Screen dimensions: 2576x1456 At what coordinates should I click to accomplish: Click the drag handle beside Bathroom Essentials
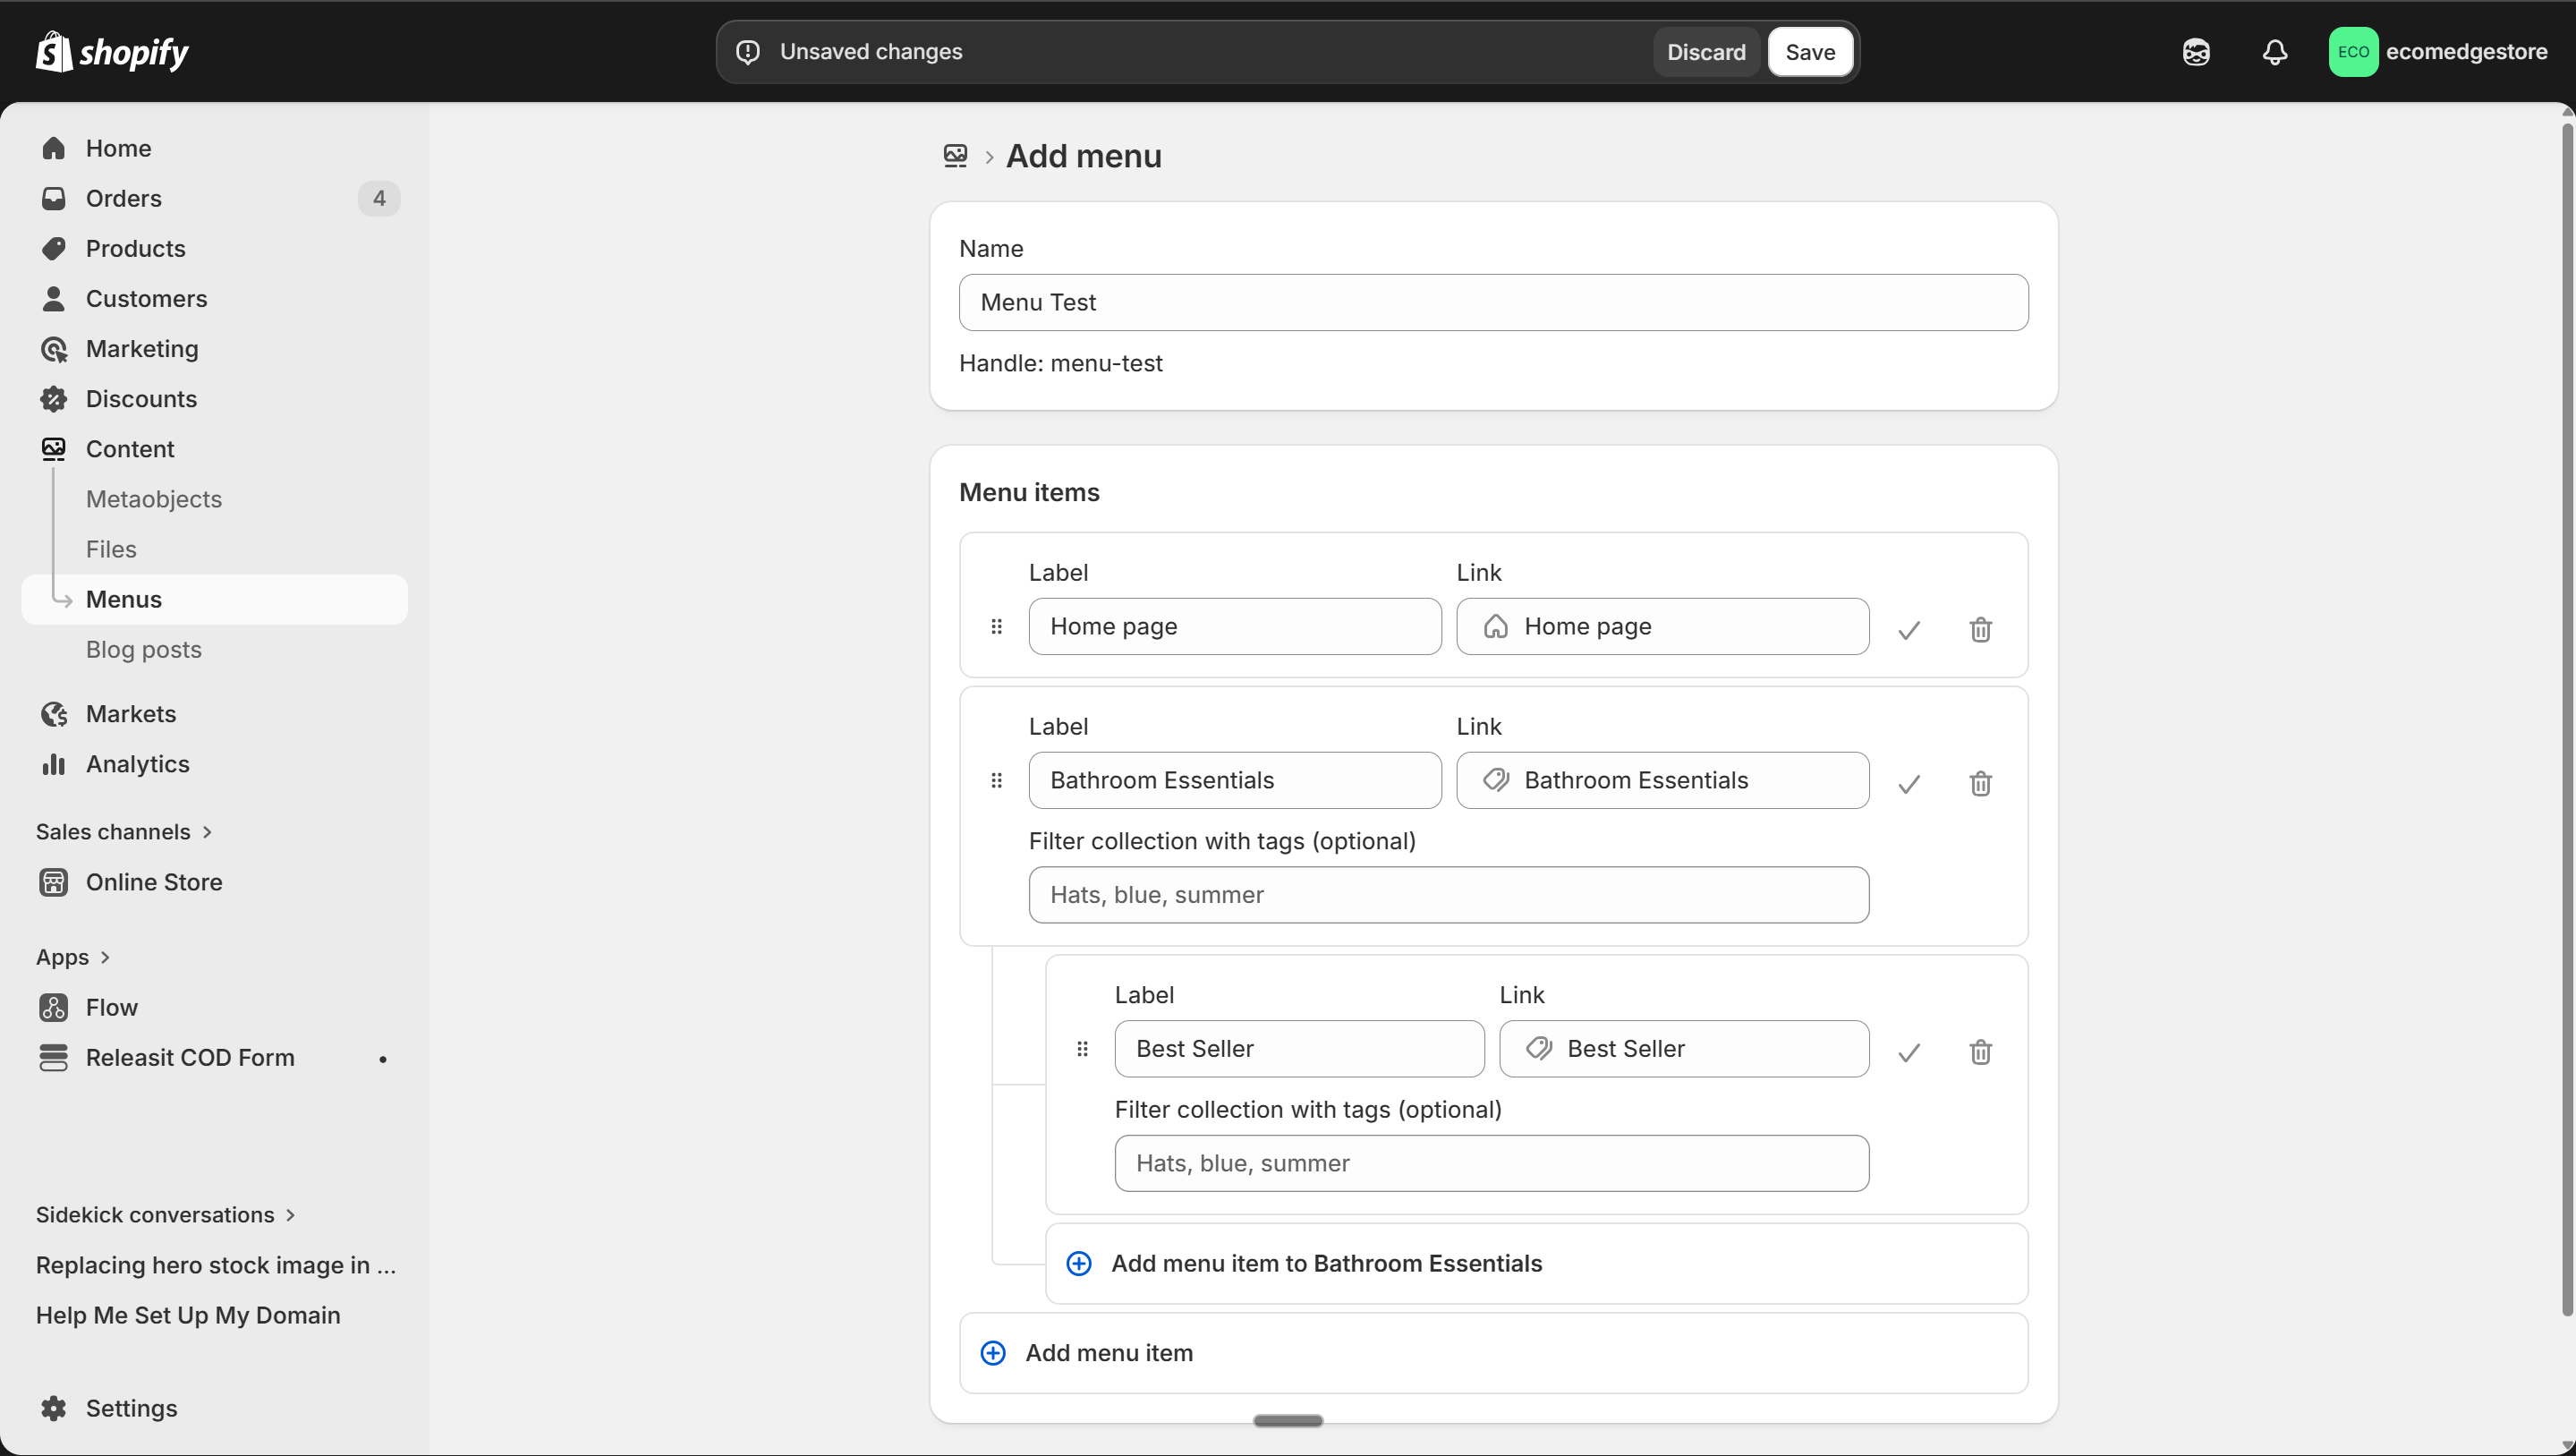tap(996, 780)
